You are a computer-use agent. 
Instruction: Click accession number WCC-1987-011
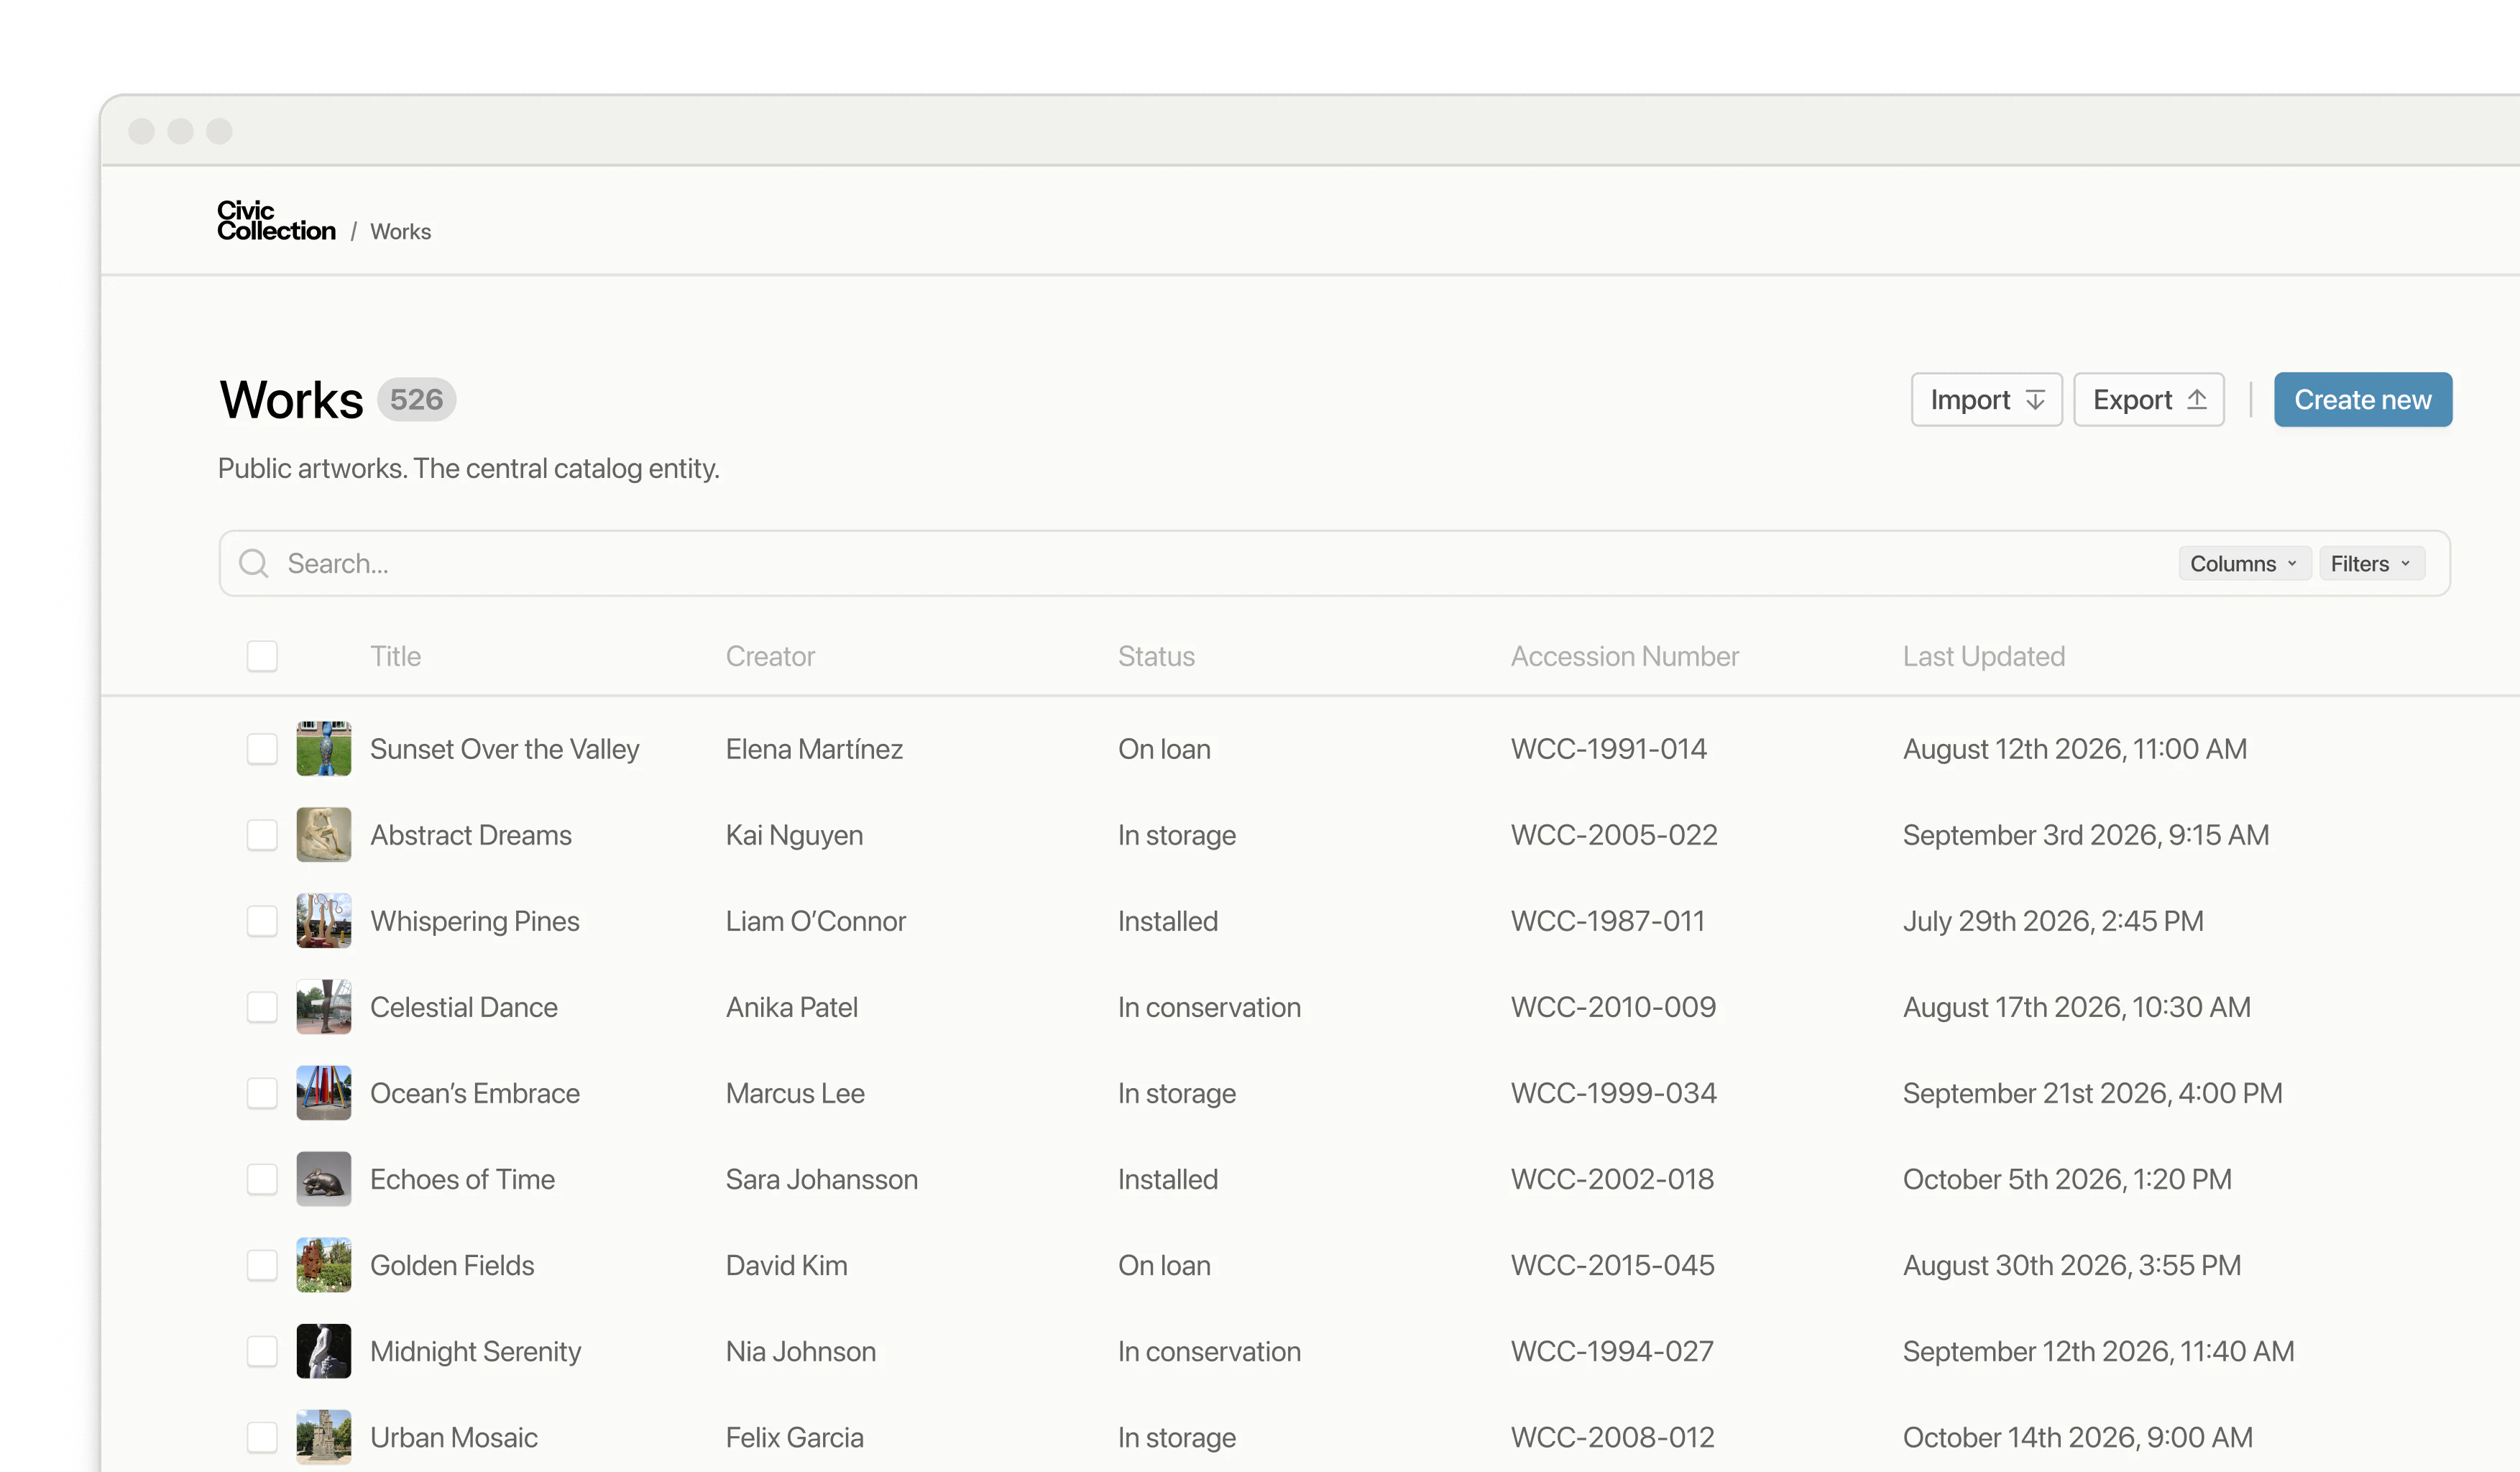(1607, 921)
